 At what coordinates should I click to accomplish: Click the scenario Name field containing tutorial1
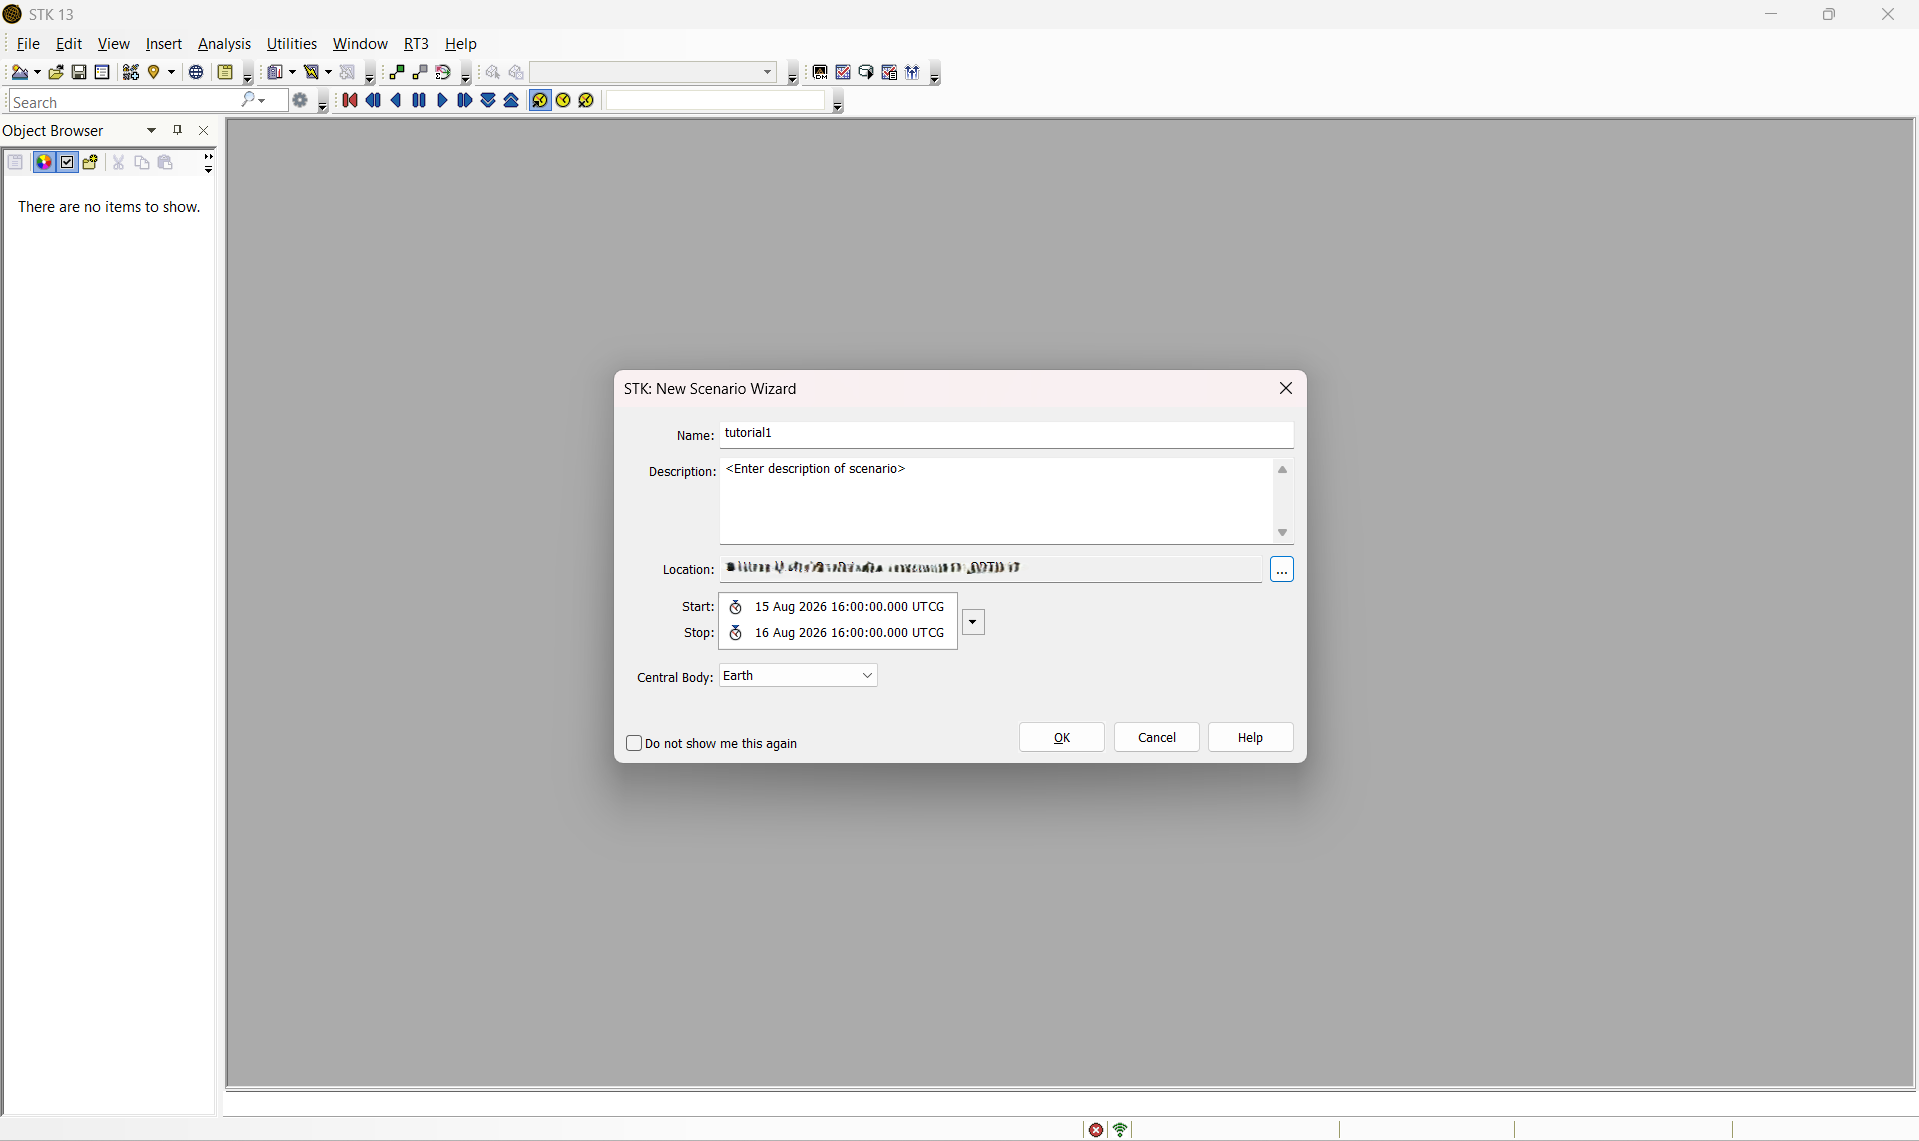tap(1006, 434)
